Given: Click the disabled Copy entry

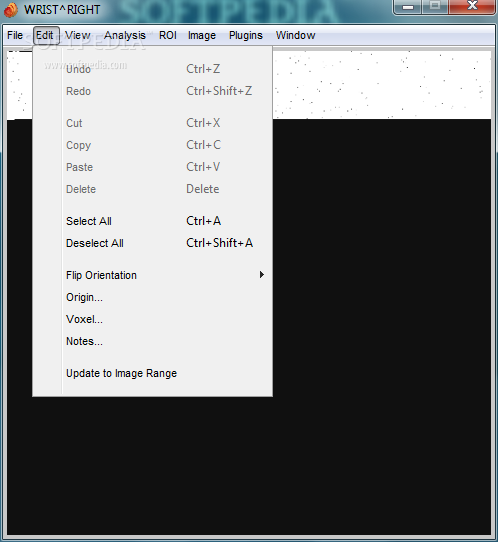Looking at the screenshot, I should tap(152, 145).
